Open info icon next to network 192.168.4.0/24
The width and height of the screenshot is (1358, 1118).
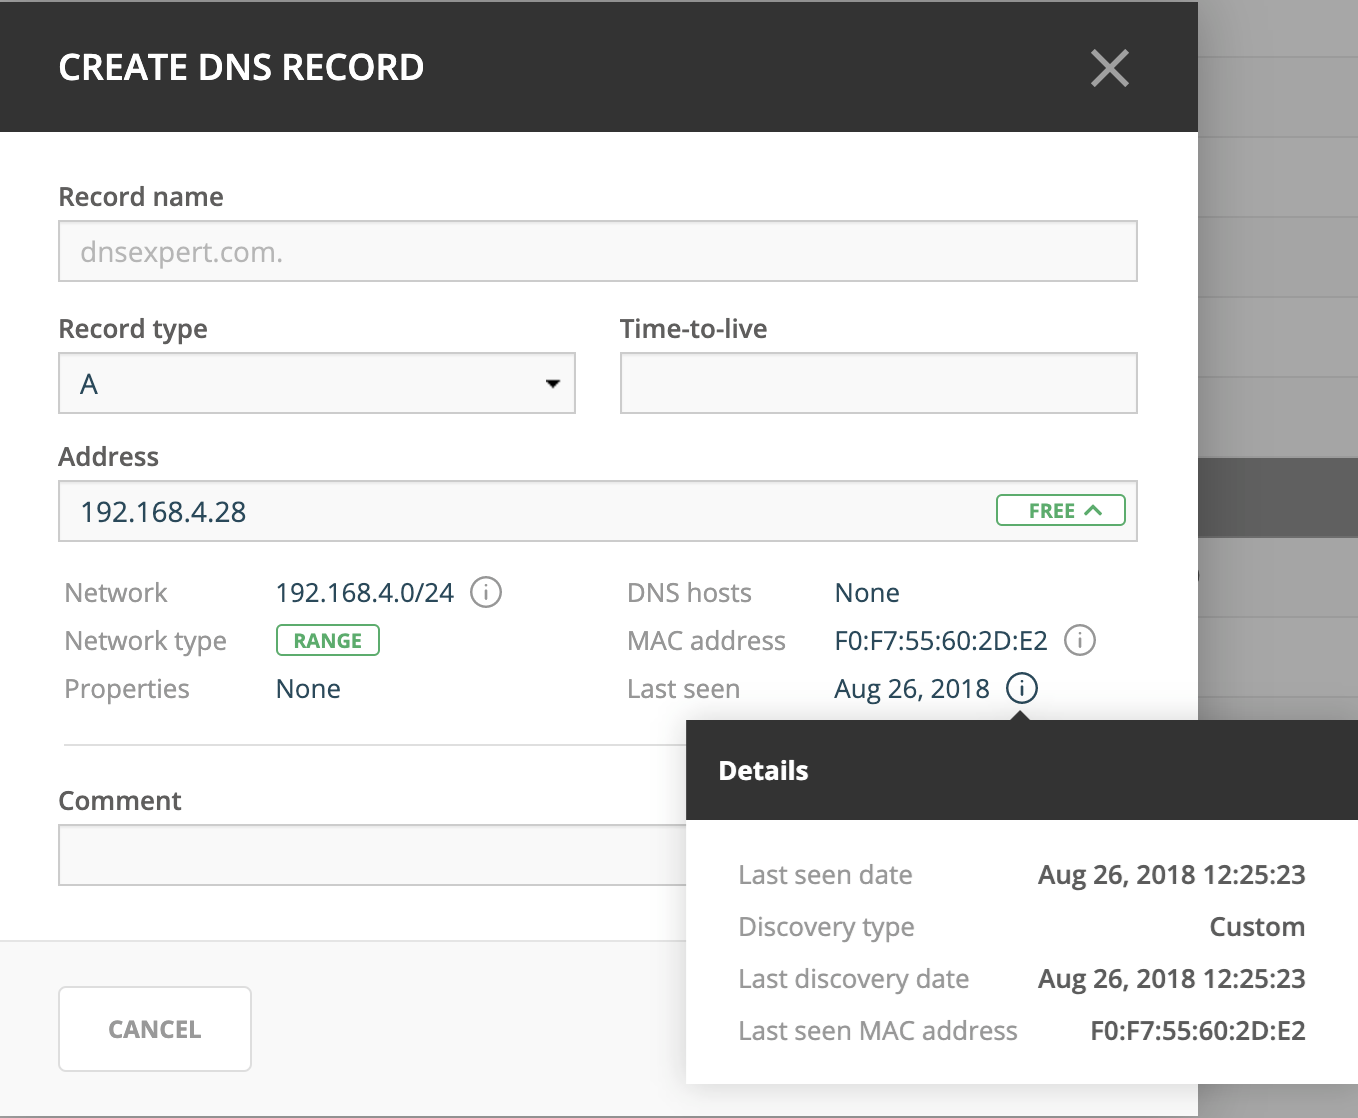pyautogui.click(x=486, y=592)
